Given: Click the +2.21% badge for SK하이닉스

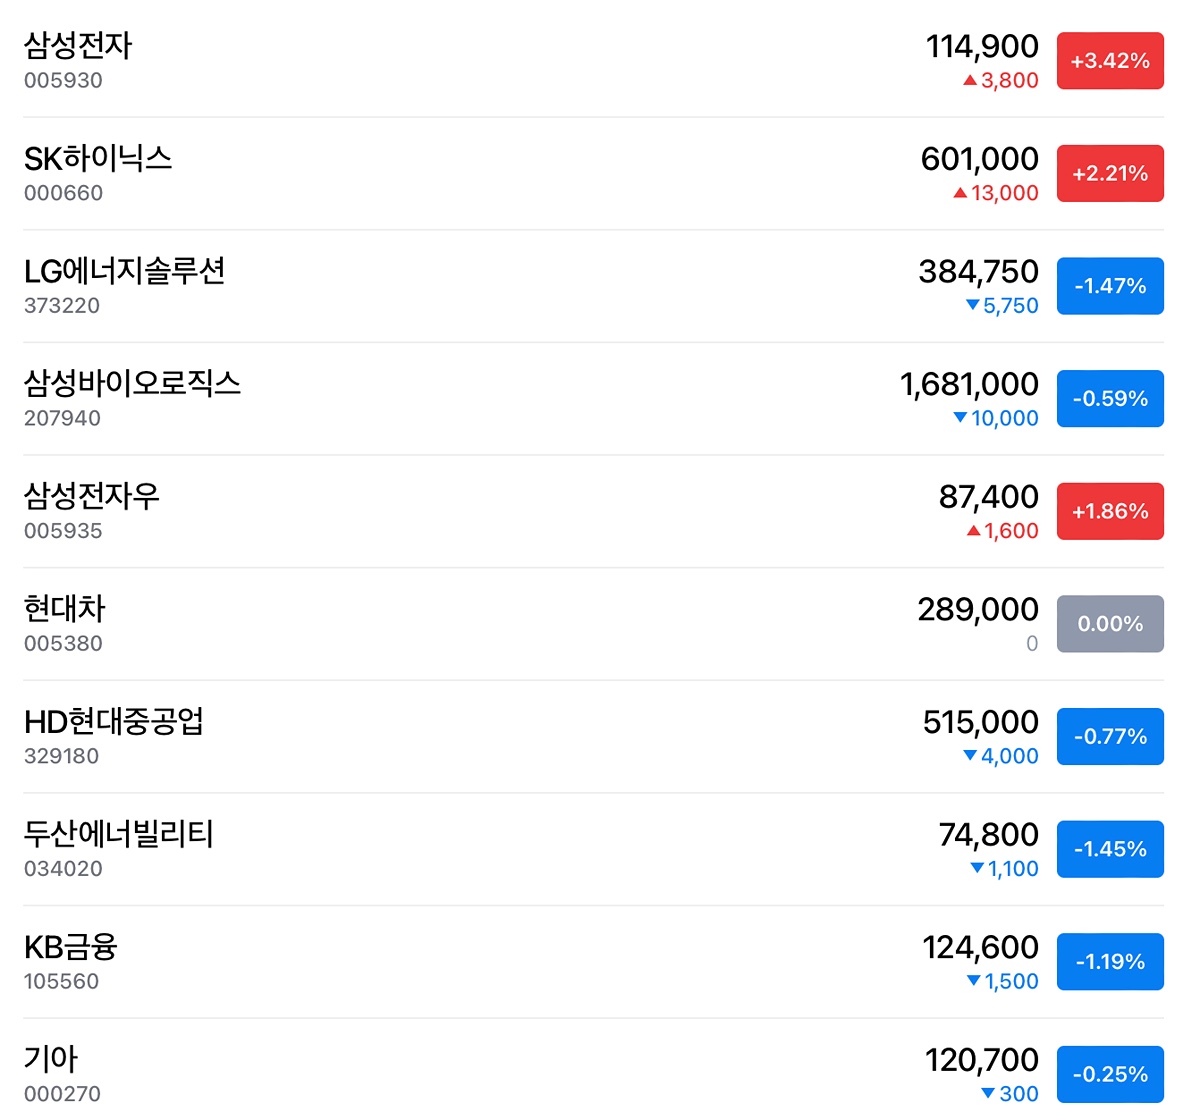Looking at the screenshot, I should click(1110, 174).
